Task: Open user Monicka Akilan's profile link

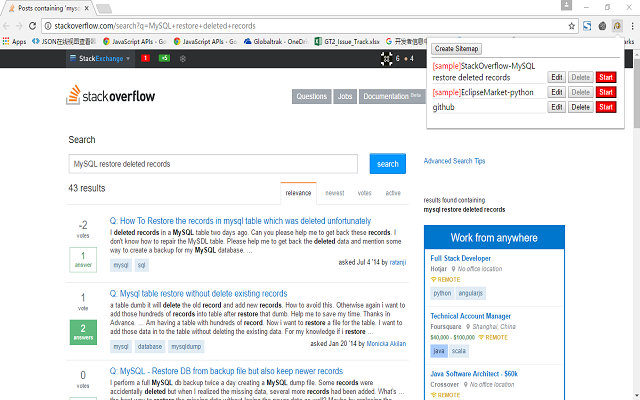Action: (386, 344)
